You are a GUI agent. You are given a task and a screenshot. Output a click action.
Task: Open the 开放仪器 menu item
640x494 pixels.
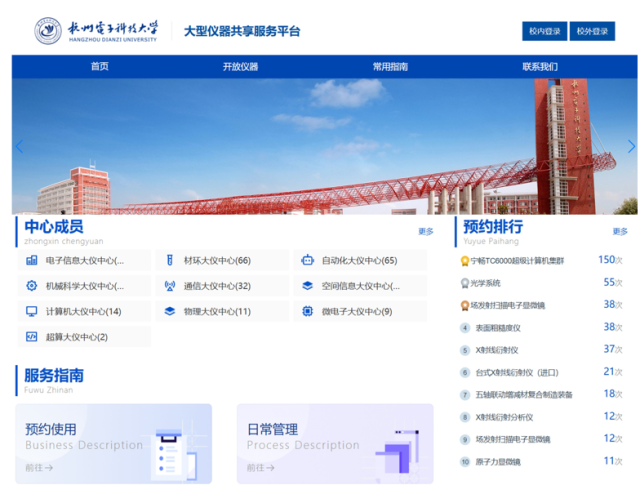(x=240, y=67)
